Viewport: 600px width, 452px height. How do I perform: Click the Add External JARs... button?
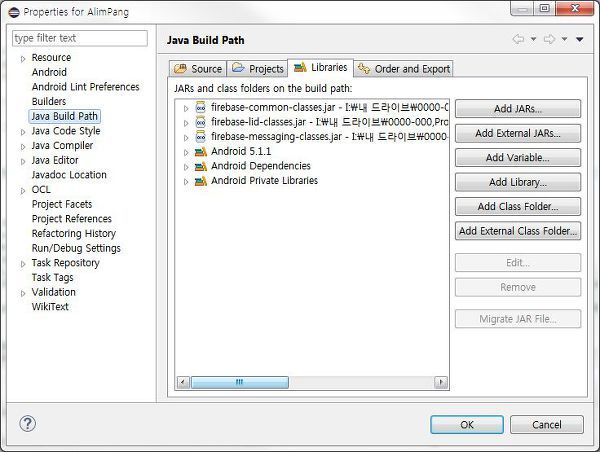click(518, 133)
